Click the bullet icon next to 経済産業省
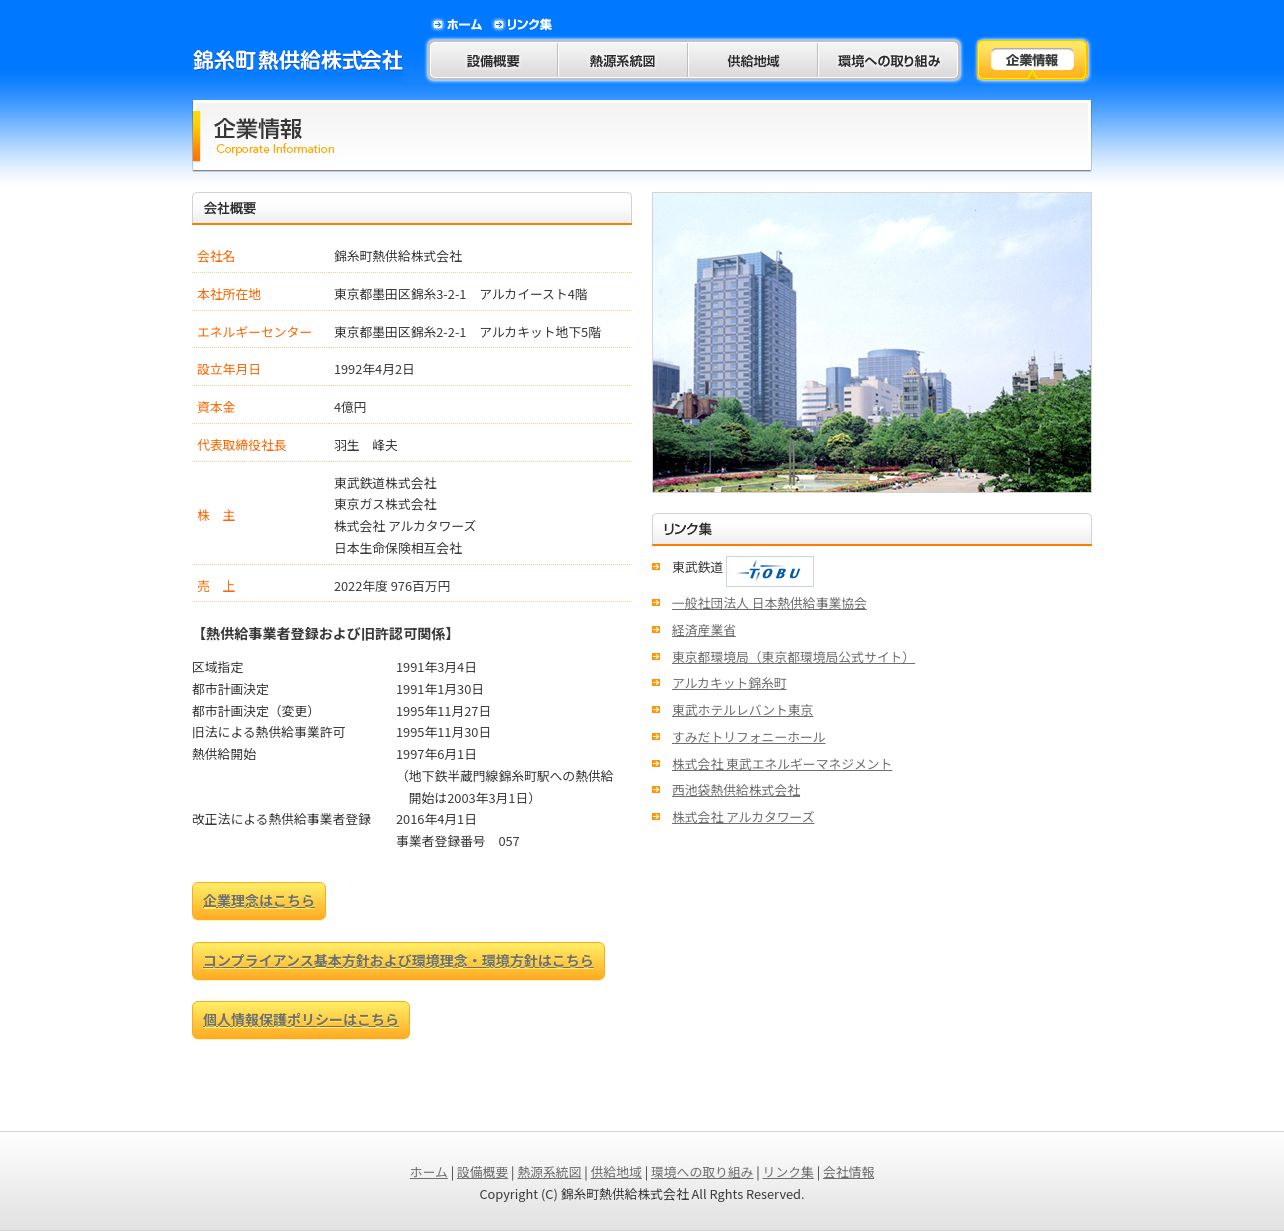This screenshot has width=1284, height=1231. (x=656, y=630)
